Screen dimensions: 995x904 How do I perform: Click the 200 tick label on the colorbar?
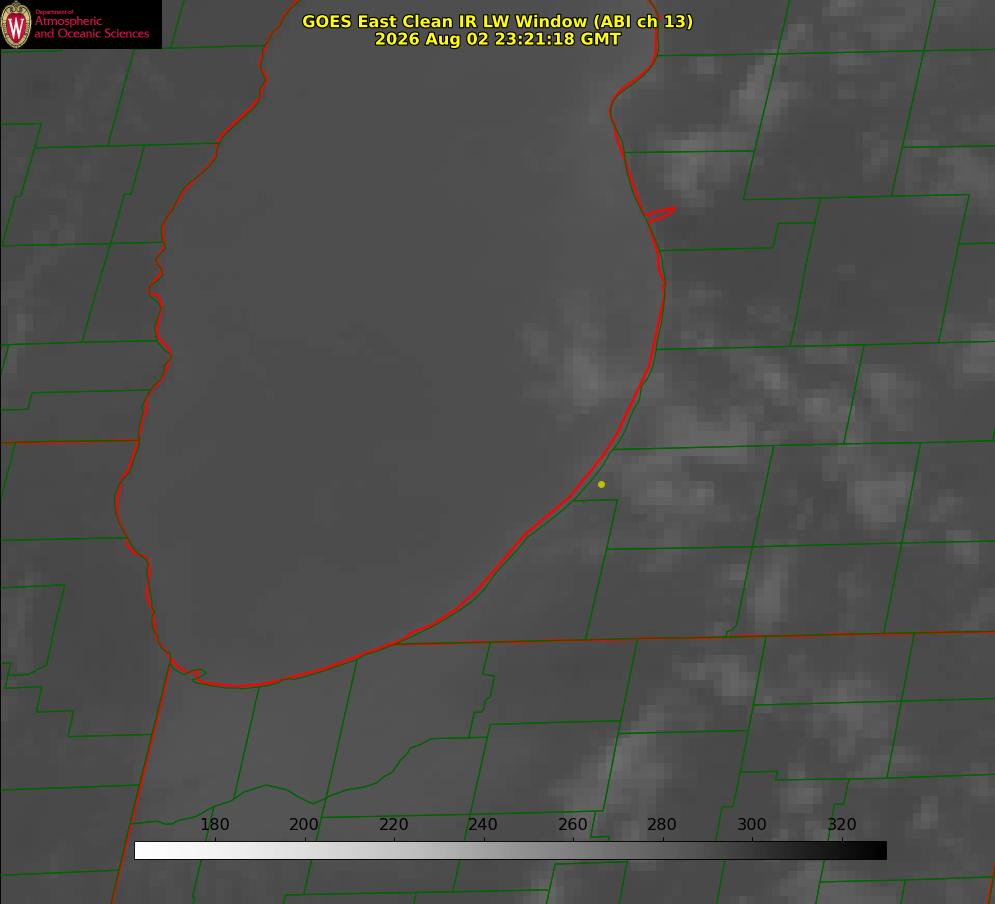pos(304,824)
